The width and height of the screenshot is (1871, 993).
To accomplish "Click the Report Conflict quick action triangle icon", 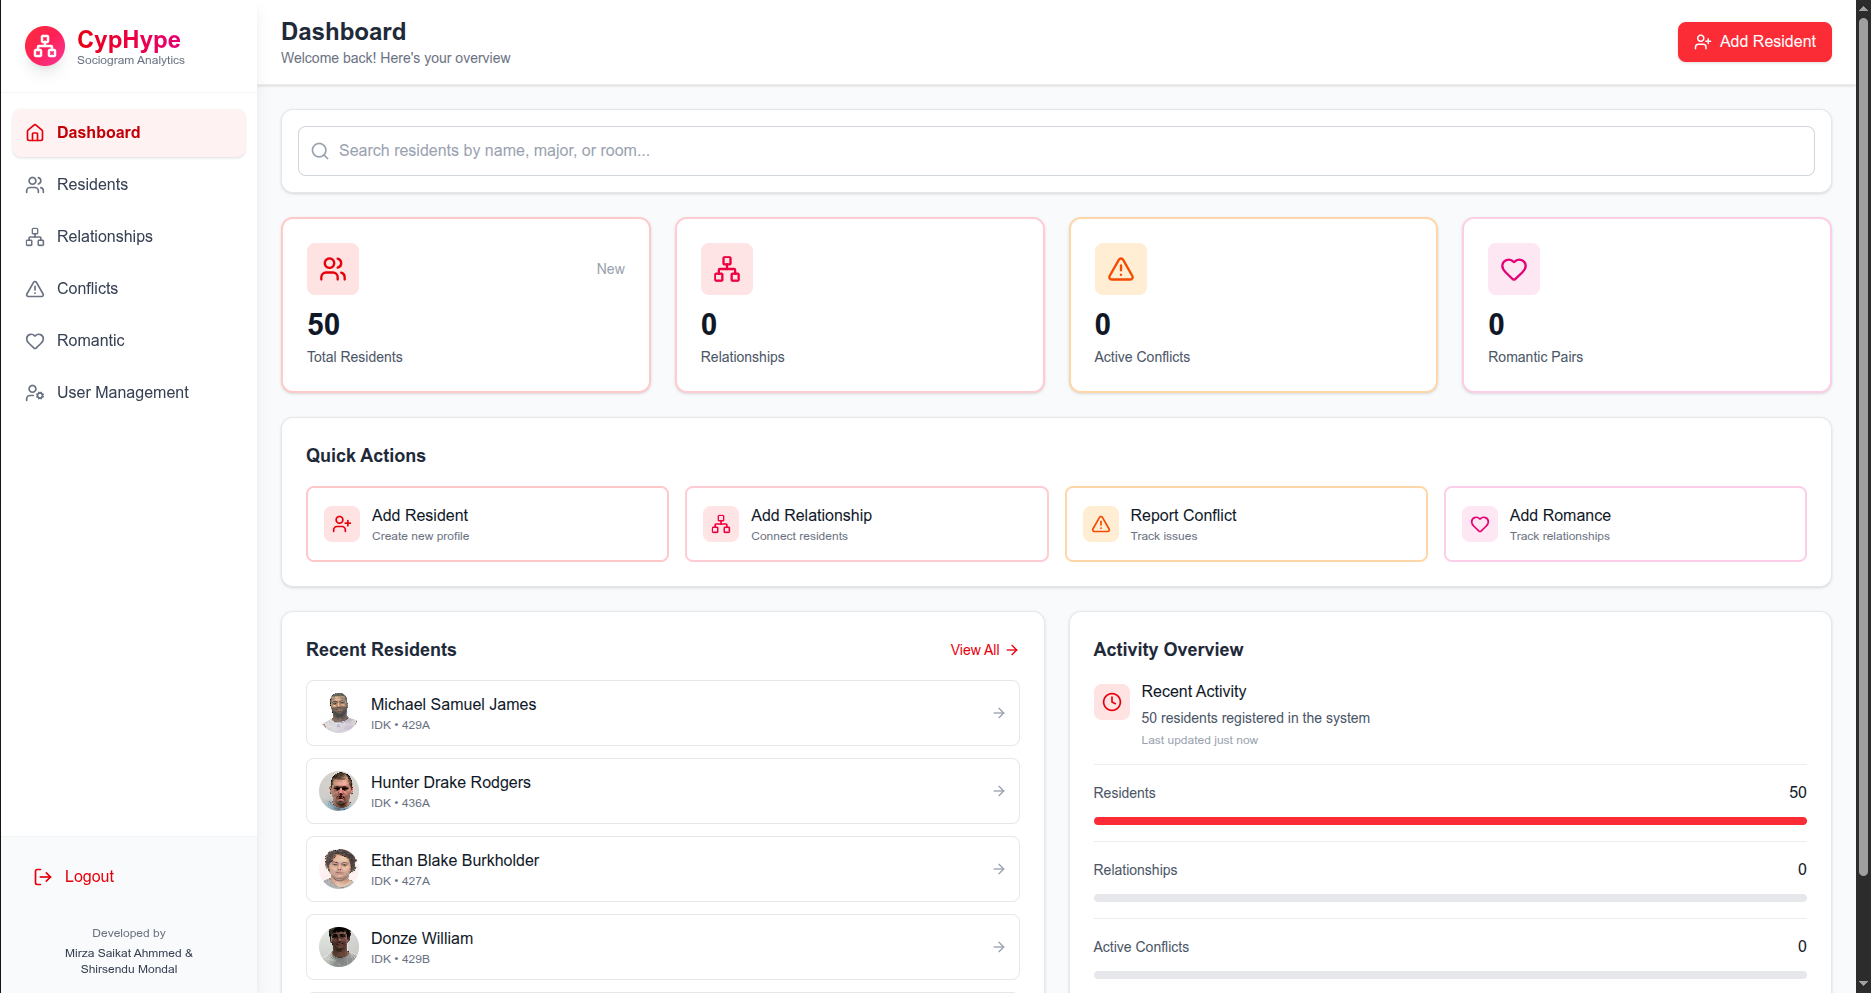I will 1101,524.
